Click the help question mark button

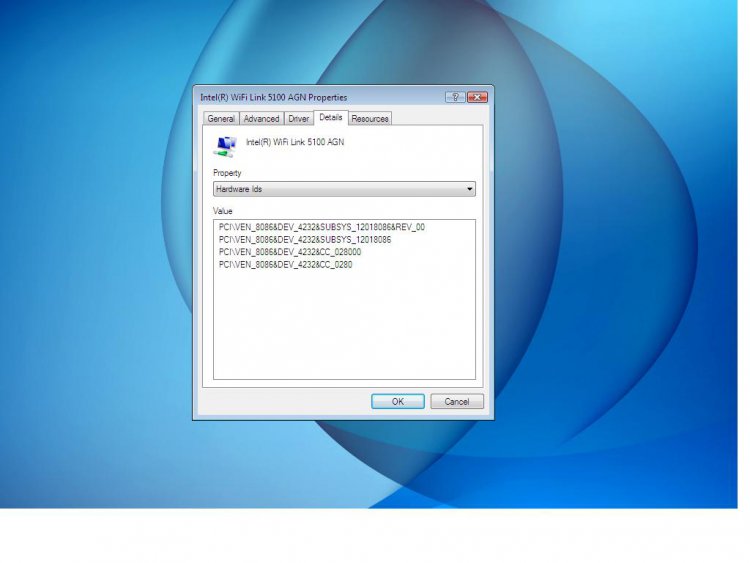point(455,97)
